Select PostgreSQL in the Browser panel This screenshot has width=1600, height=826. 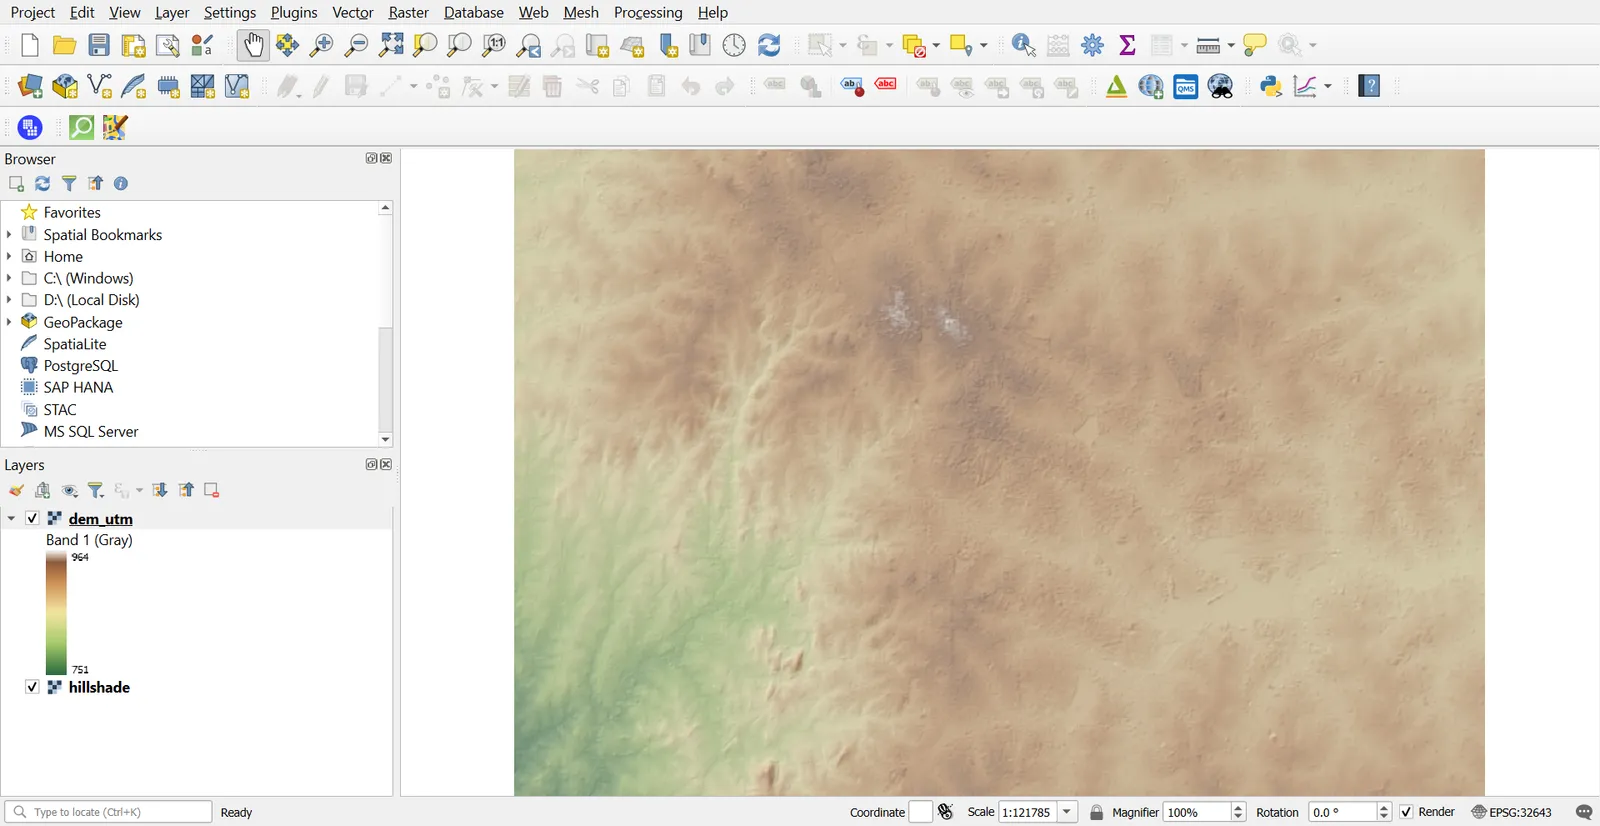pos(81,366)
